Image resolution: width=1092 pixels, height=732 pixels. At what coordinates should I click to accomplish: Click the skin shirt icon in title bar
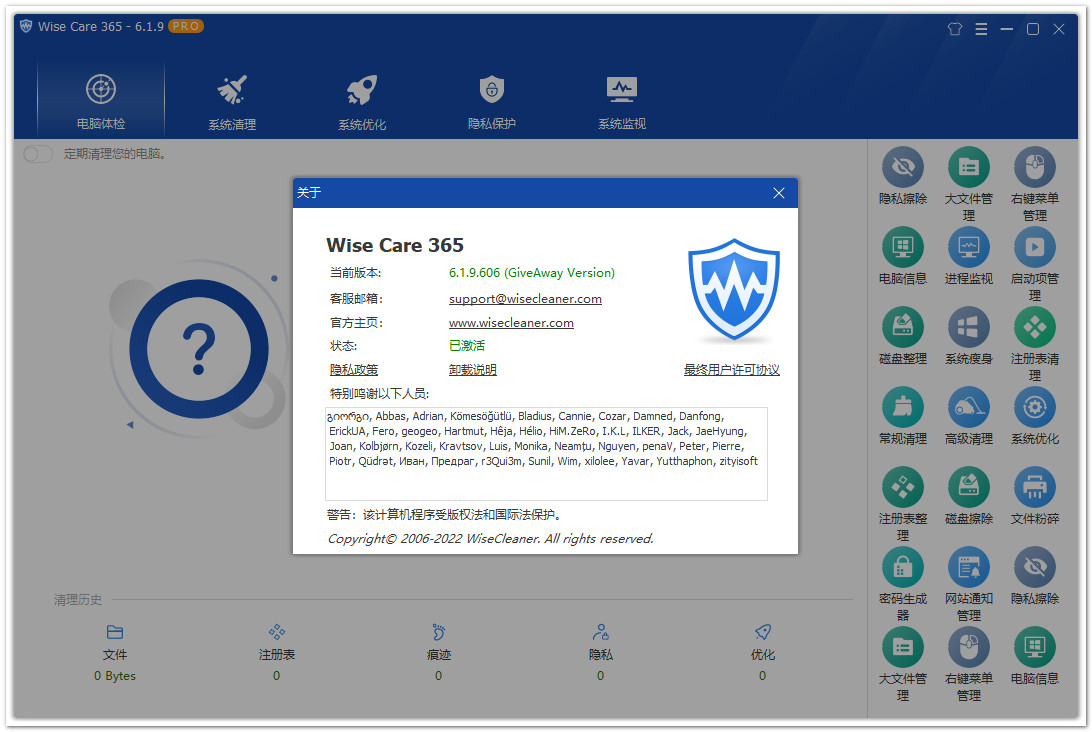pyautogui.click(x=955, y=29)
